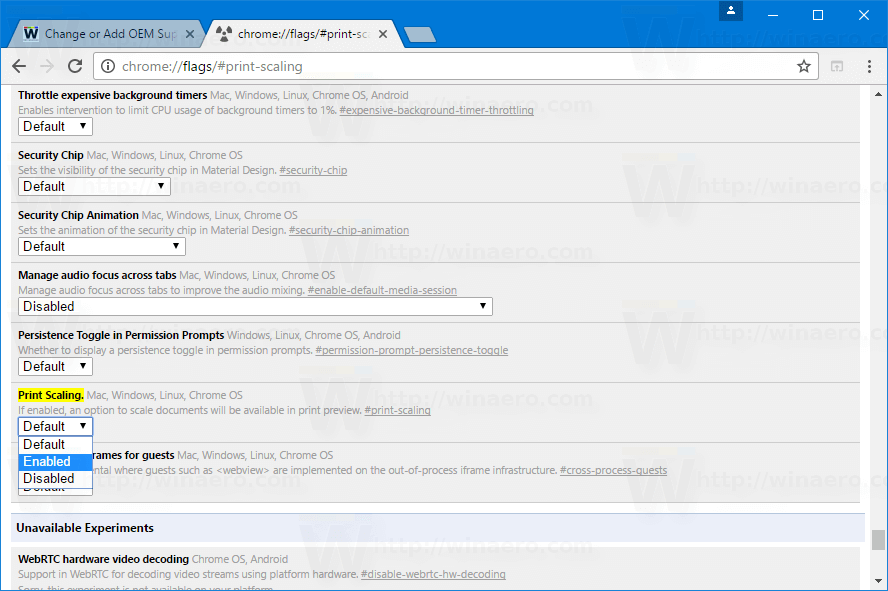Open a new tab

pyautogui.click(x=420, y=35)
